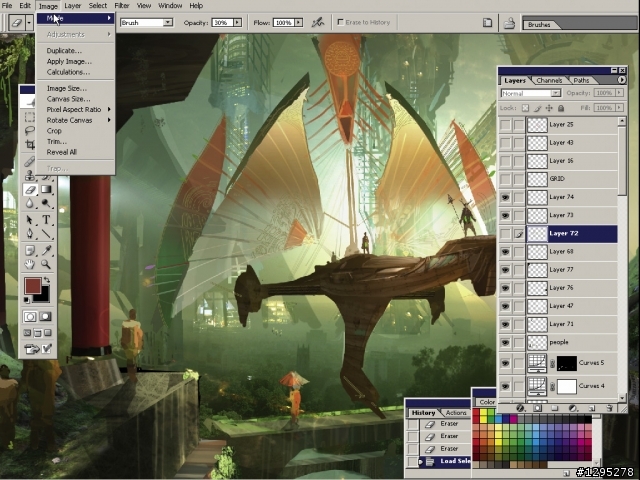Open the Brushes palette well tab
Image resolution: width=640 pixels, height=480 pixels.
click(539, 24)
